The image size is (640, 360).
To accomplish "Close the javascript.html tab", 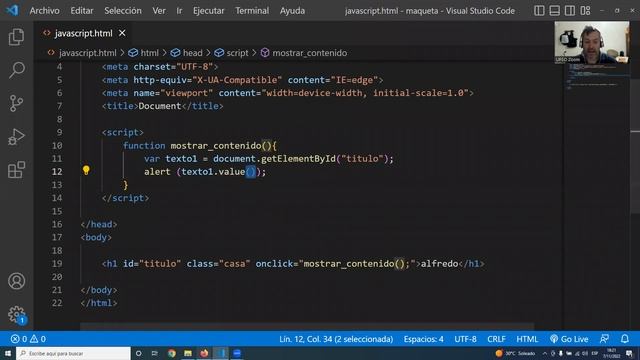I will click(122, 33).
